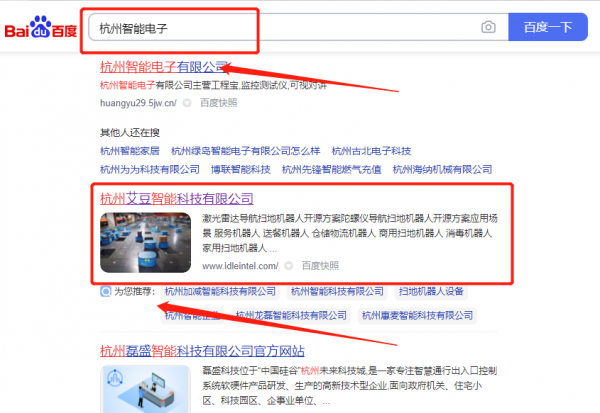Screen dimensions: 600x413
Task: Click the warehouse robots thumbnail image
Action: point(145,243)
